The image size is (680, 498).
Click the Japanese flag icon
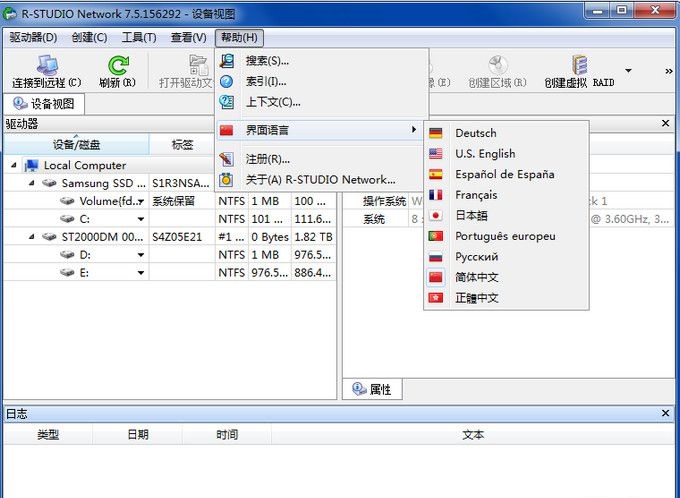(435, 216)
